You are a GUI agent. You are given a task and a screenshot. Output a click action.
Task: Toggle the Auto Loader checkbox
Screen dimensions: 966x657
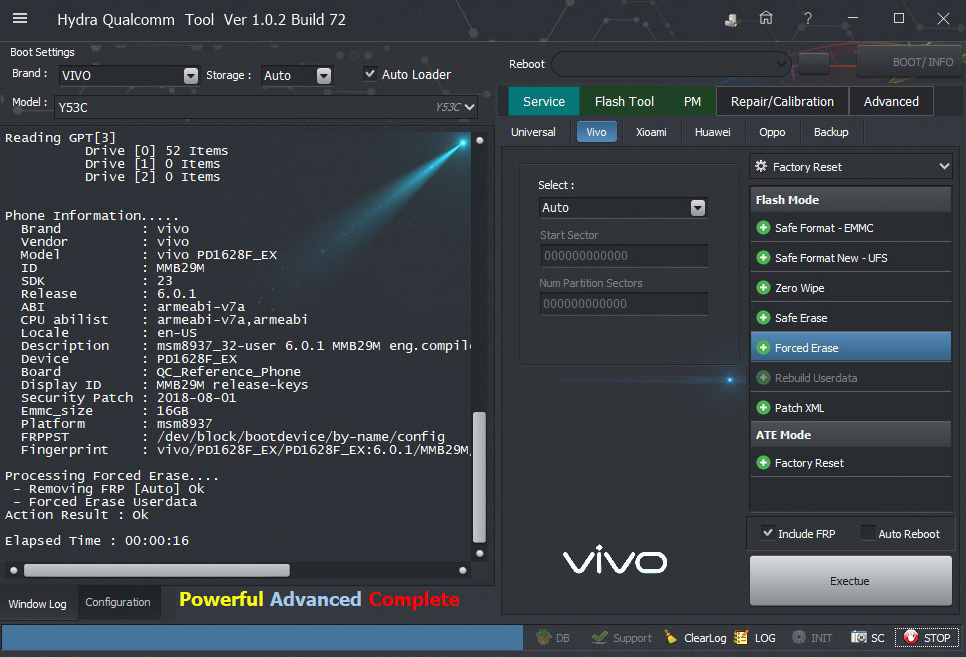370,74
